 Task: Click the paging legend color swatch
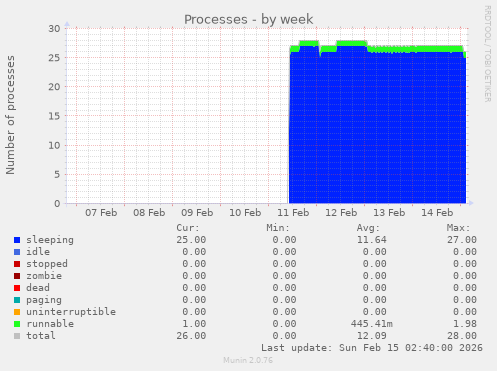click(17, 300)
